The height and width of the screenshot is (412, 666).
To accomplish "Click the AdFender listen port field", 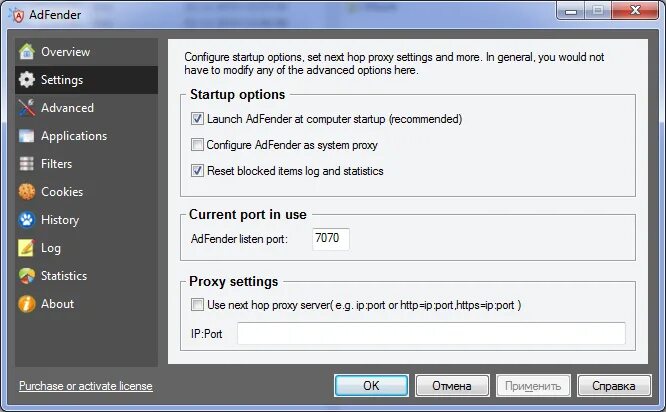I will tap(331, 239).
